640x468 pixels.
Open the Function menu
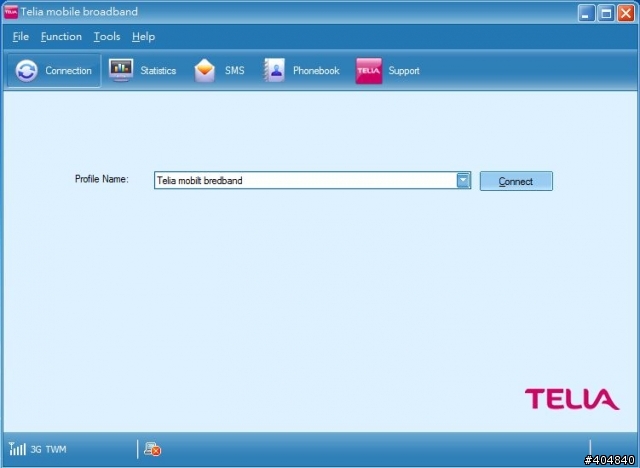click(x=61, y=37)
